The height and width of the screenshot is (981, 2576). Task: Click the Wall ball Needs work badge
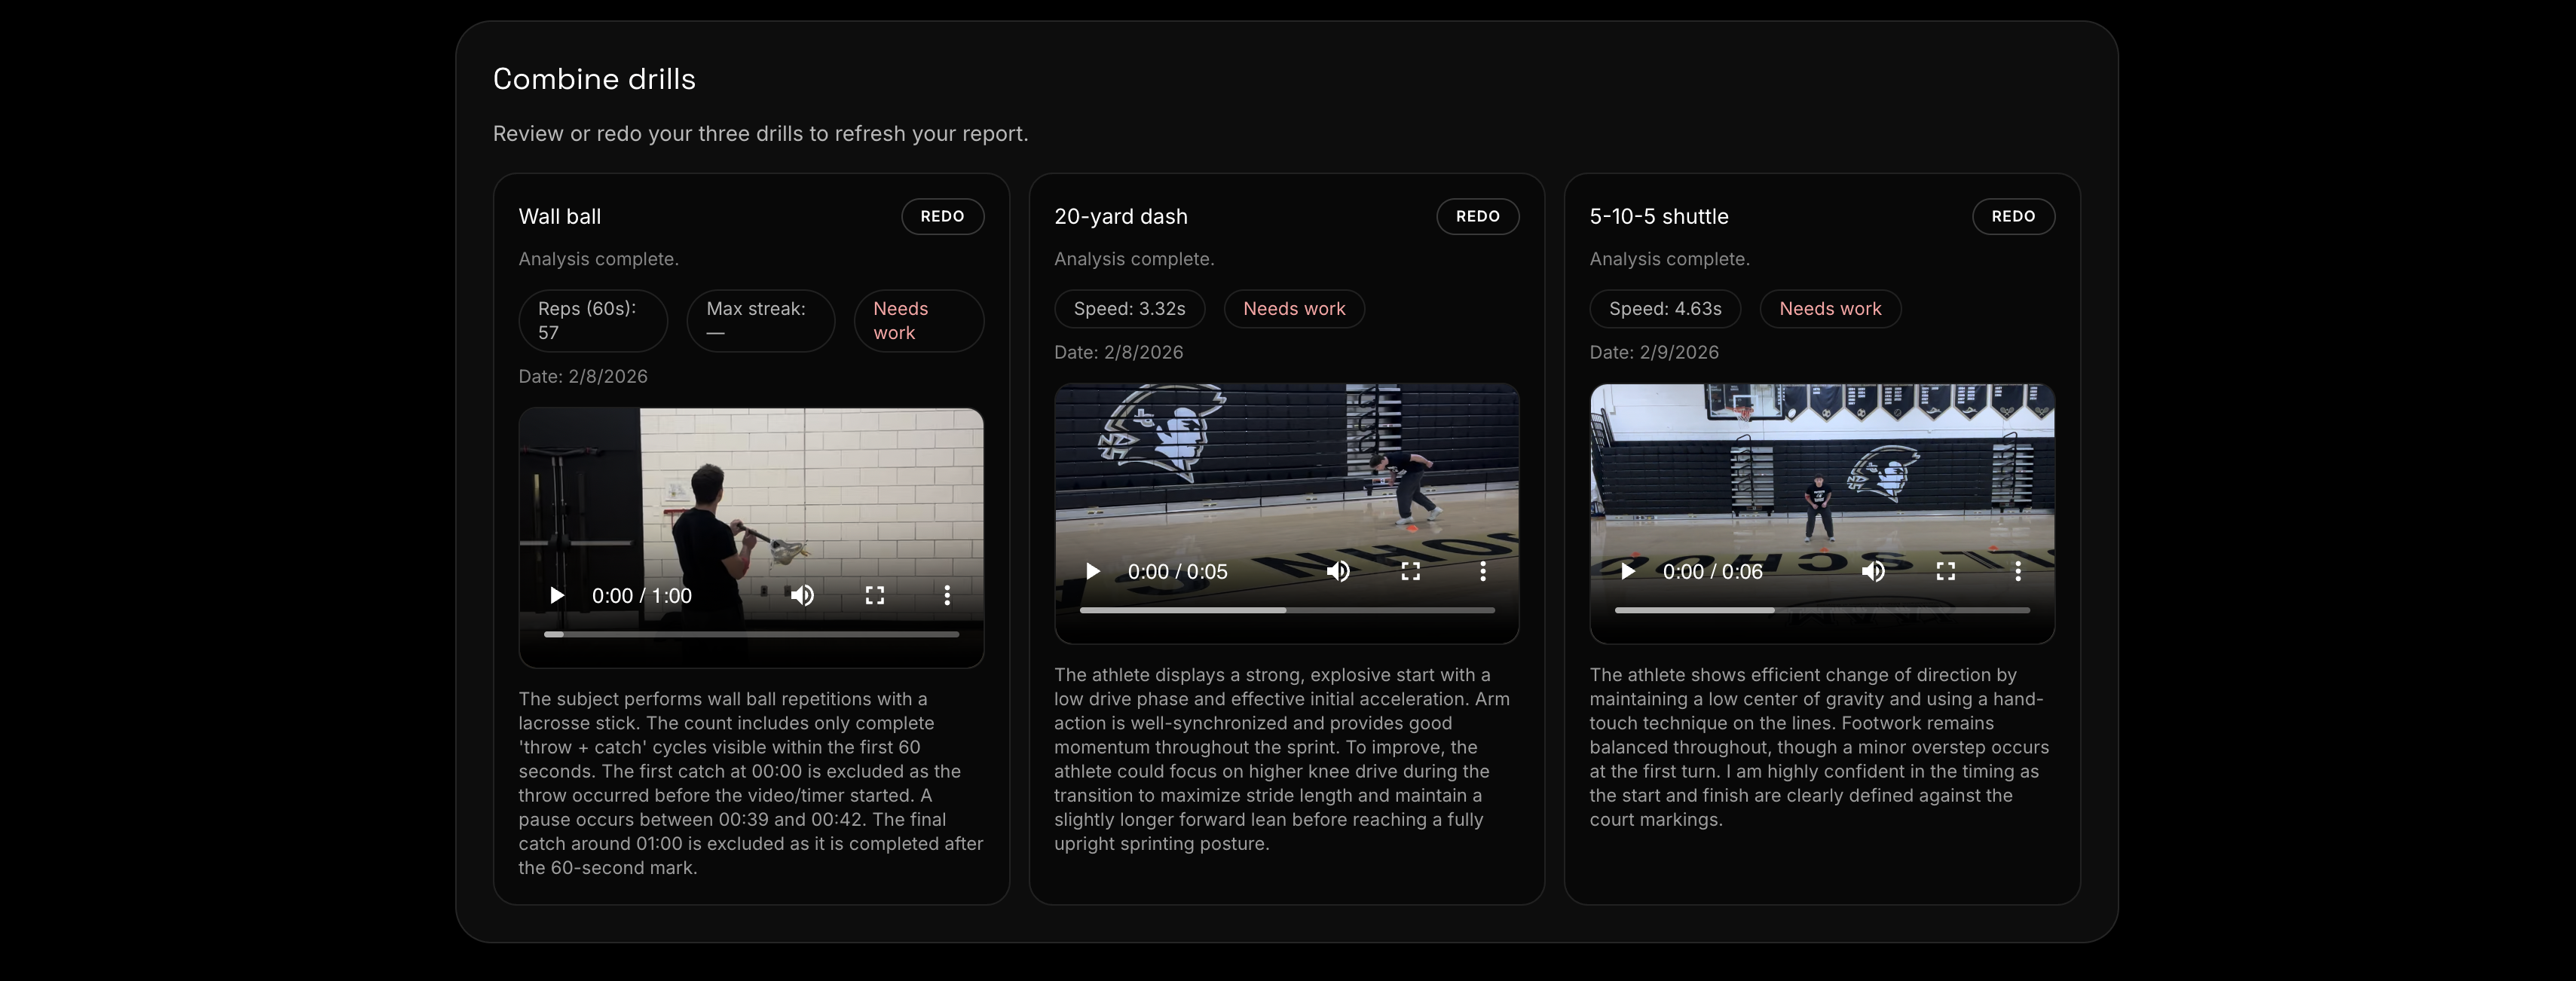(918, 321)
